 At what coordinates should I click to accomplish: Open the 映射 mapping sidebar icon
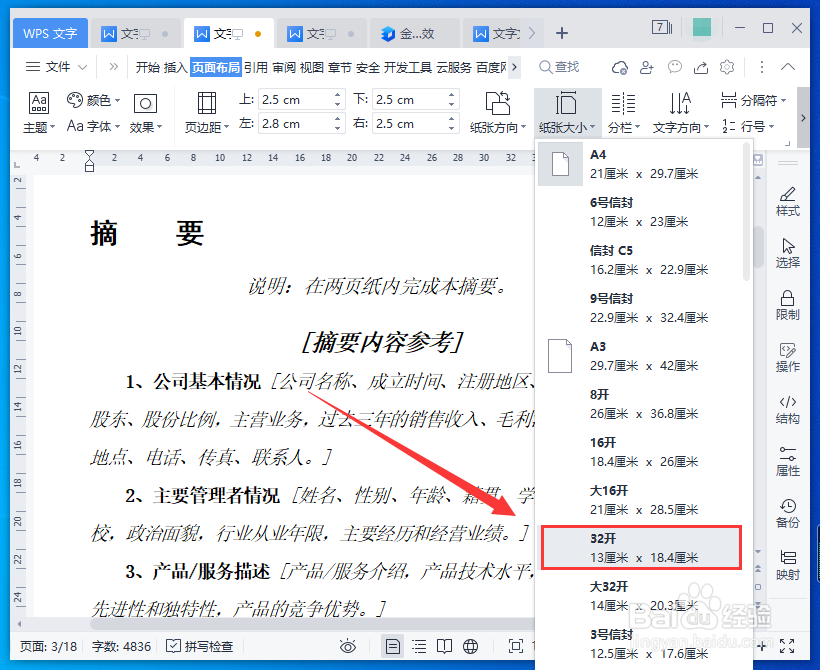[x=788, y=566]
